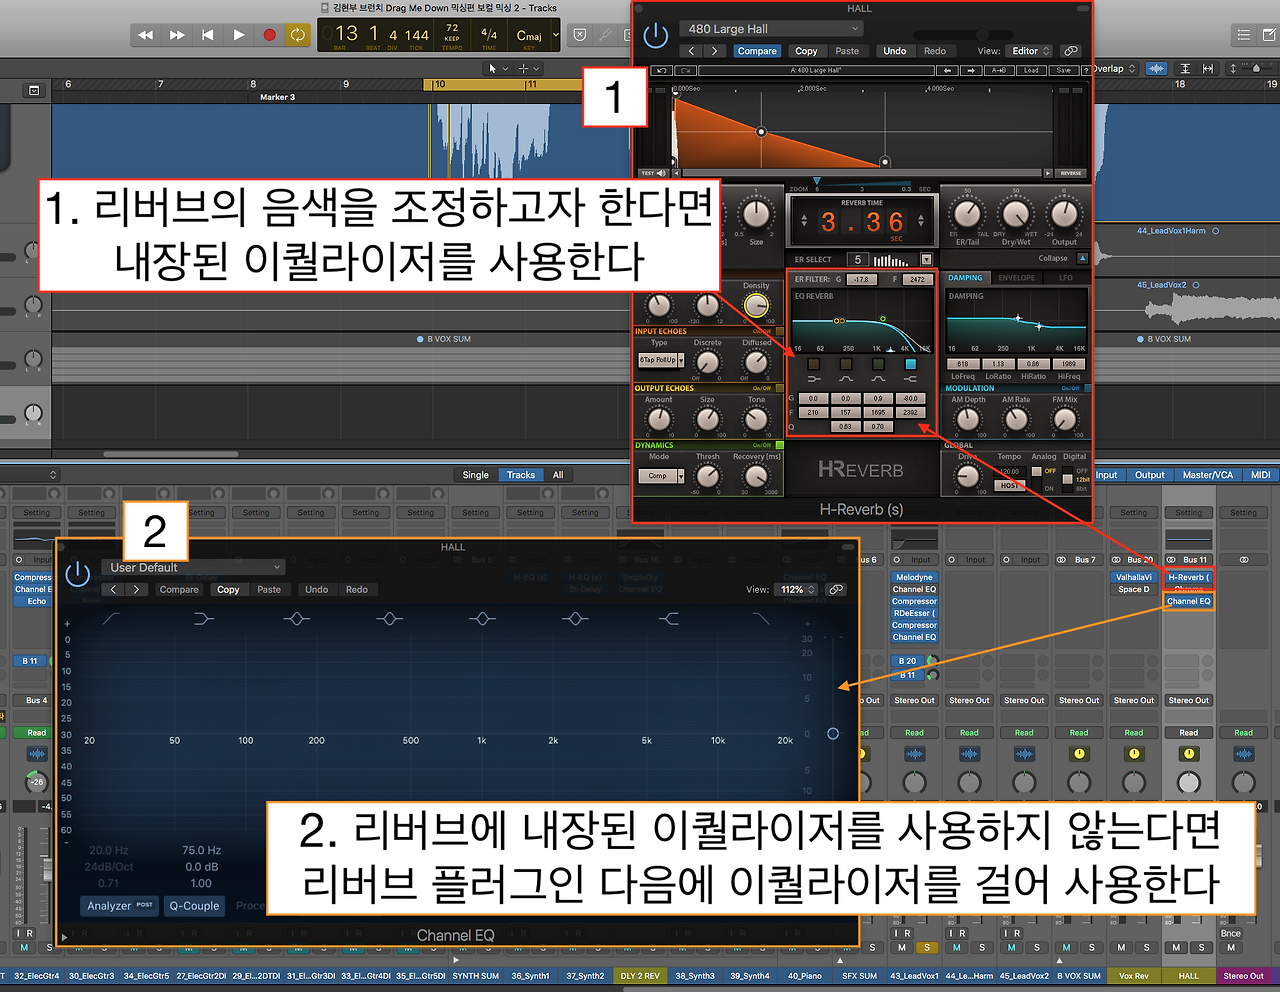Click the Dry/Wet knob

point(1015,214)
